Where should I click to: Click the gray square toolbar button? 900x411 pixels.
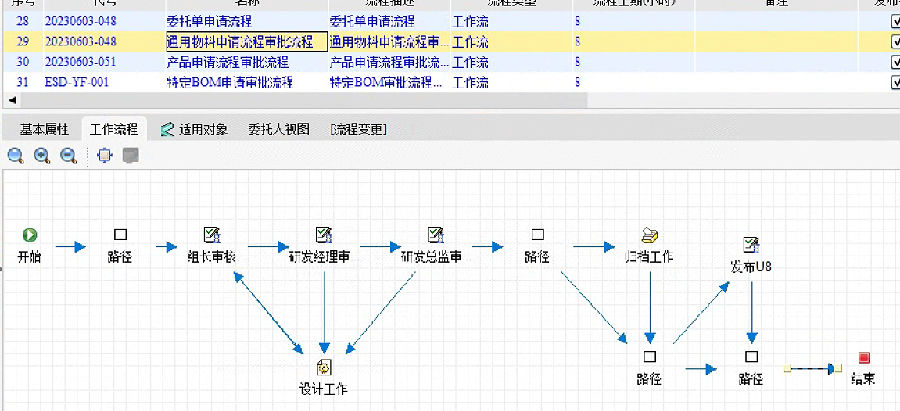[x=131, y=156]
